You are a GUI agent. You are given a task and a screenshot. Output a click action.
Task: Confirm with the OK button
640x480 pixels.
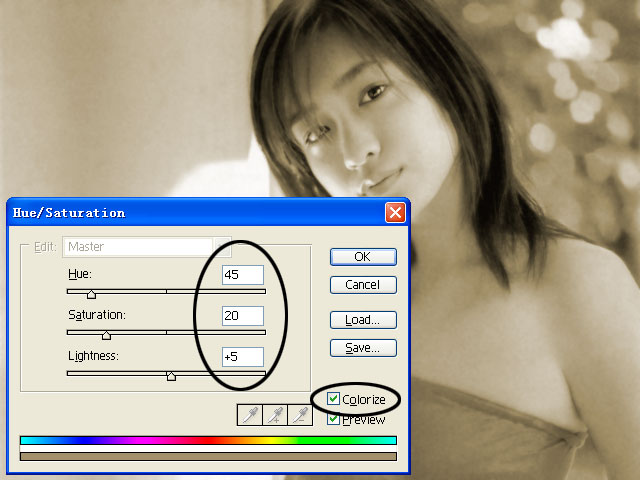tap(363, 257)
